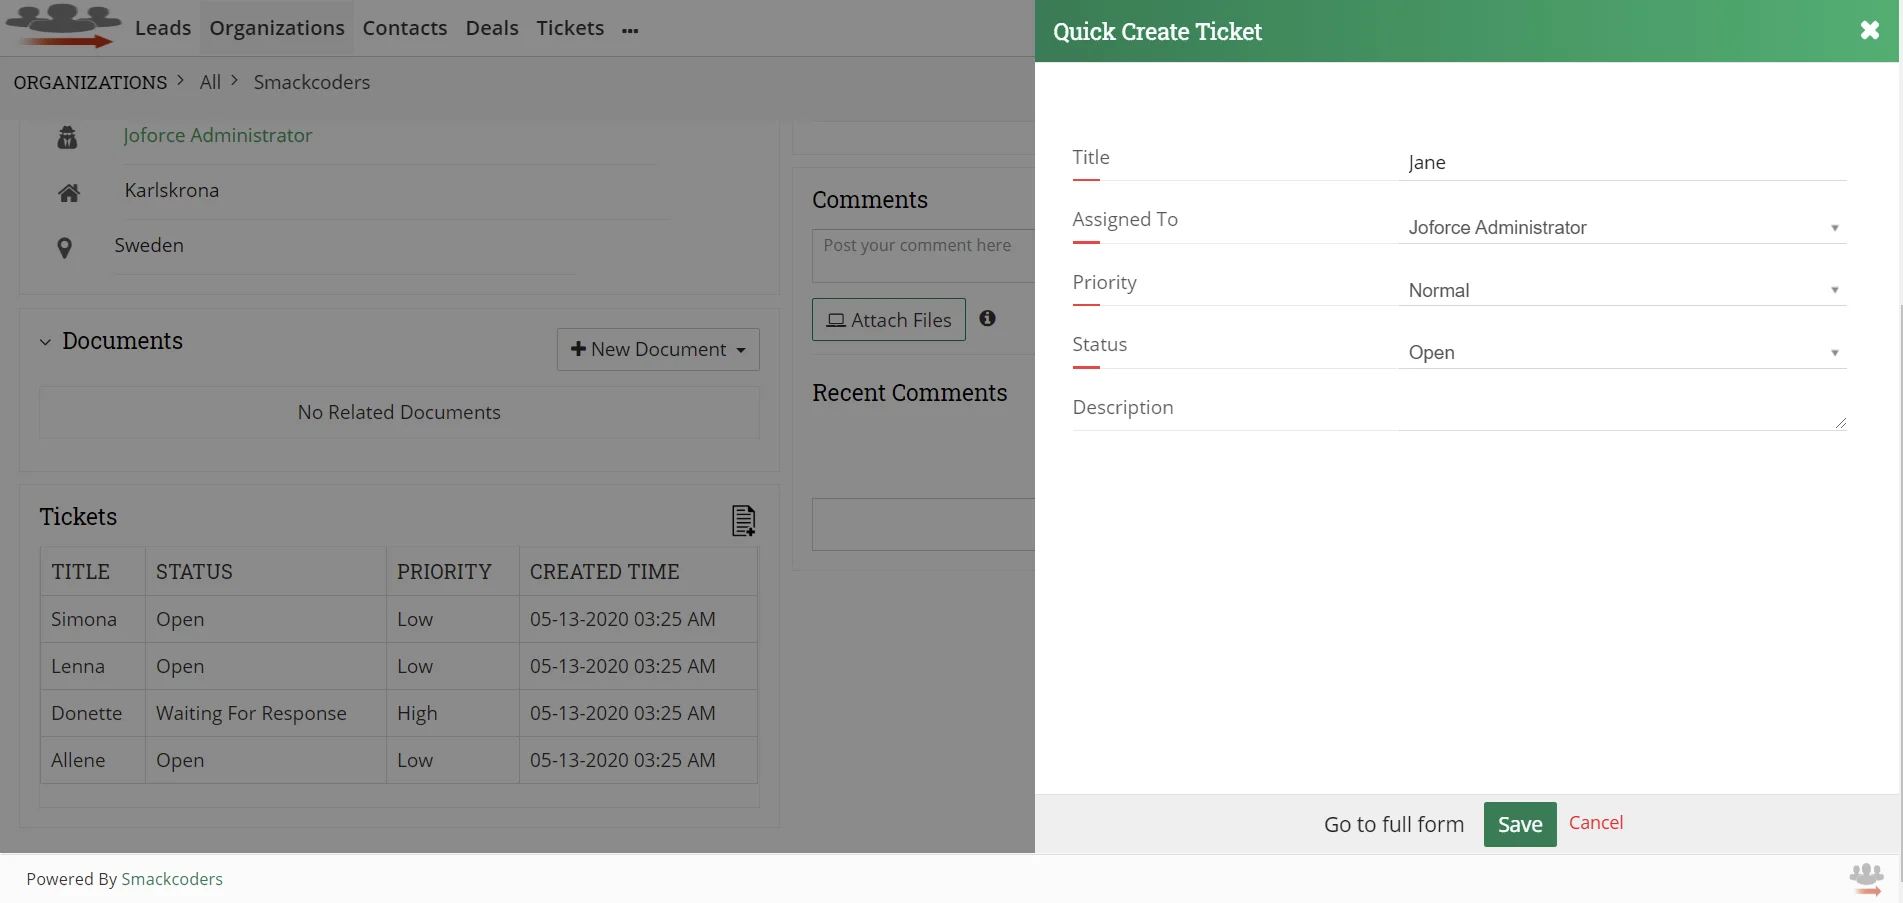Open the Assigned To dropdown

tap(1834, 227)
